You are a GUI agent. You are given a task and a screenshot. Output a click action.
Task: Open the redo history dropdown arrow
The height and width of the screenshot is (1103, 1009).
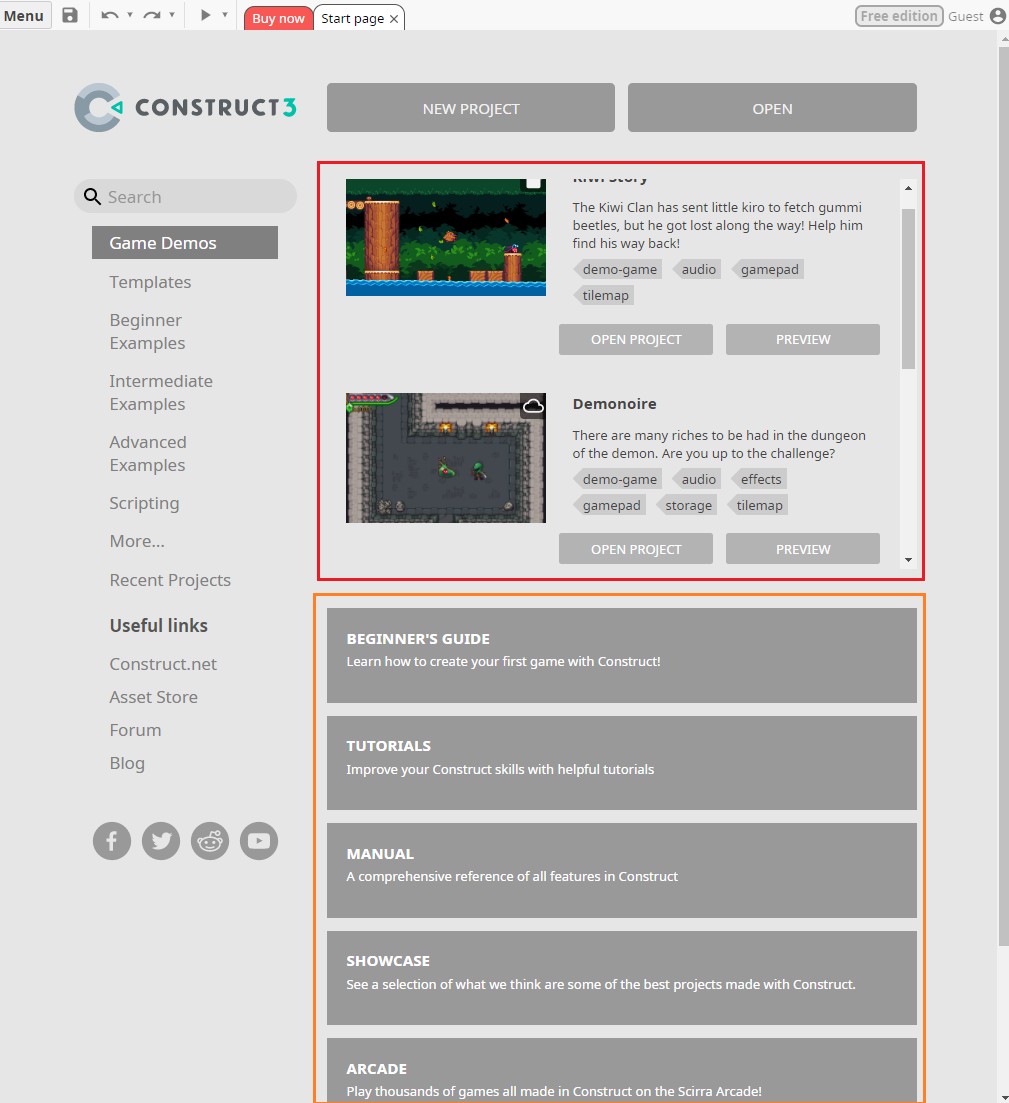coord(172,15)
